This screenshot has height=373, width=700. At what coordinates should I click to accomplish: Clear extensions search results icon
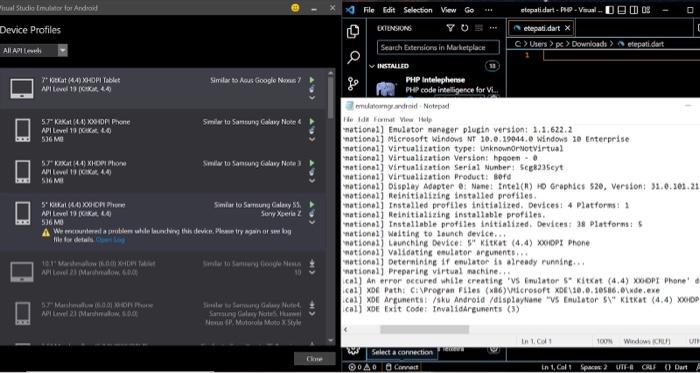pyautogui.click(x=479, y=28)
